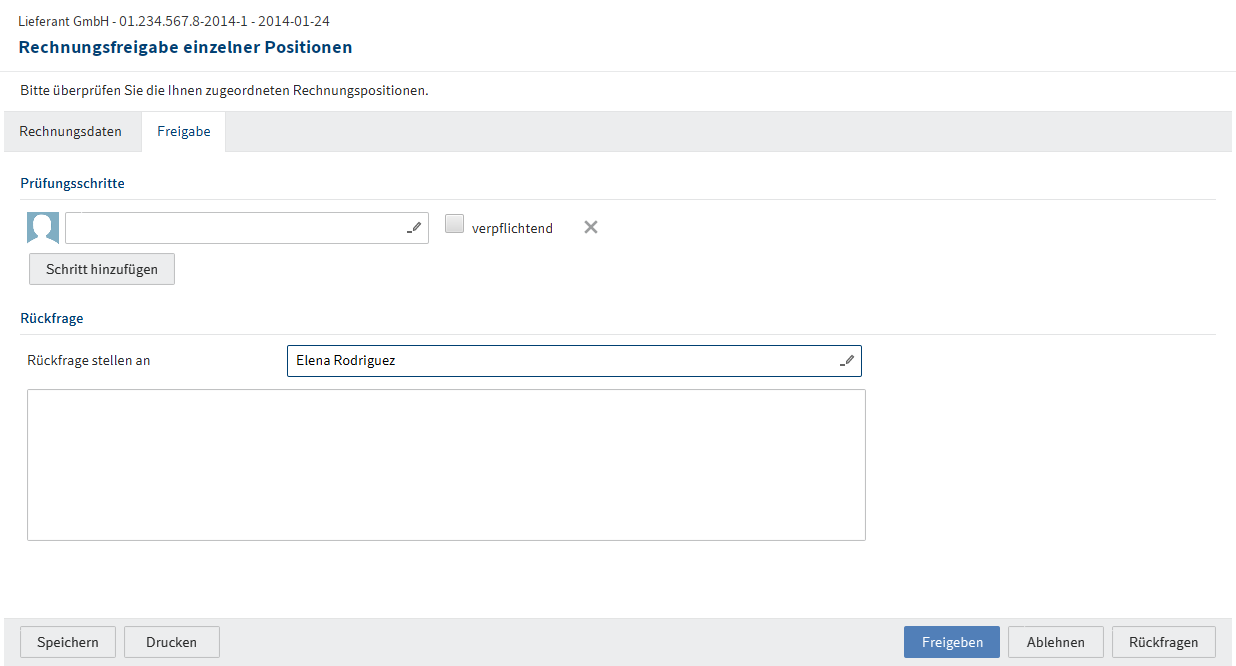The image size is (1236, 666).
Task: Click the title Rechnungsfreigabe einzelner Positionen
Action: click(185, 47)
